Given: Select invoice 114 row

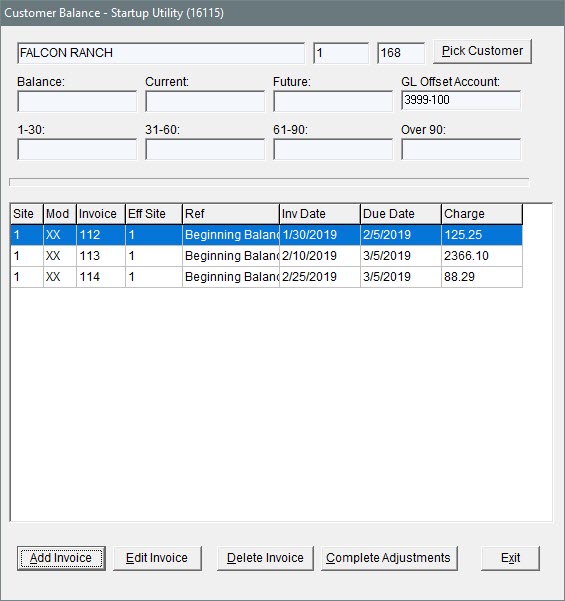Looking at the screenshot, I should 266,277.
